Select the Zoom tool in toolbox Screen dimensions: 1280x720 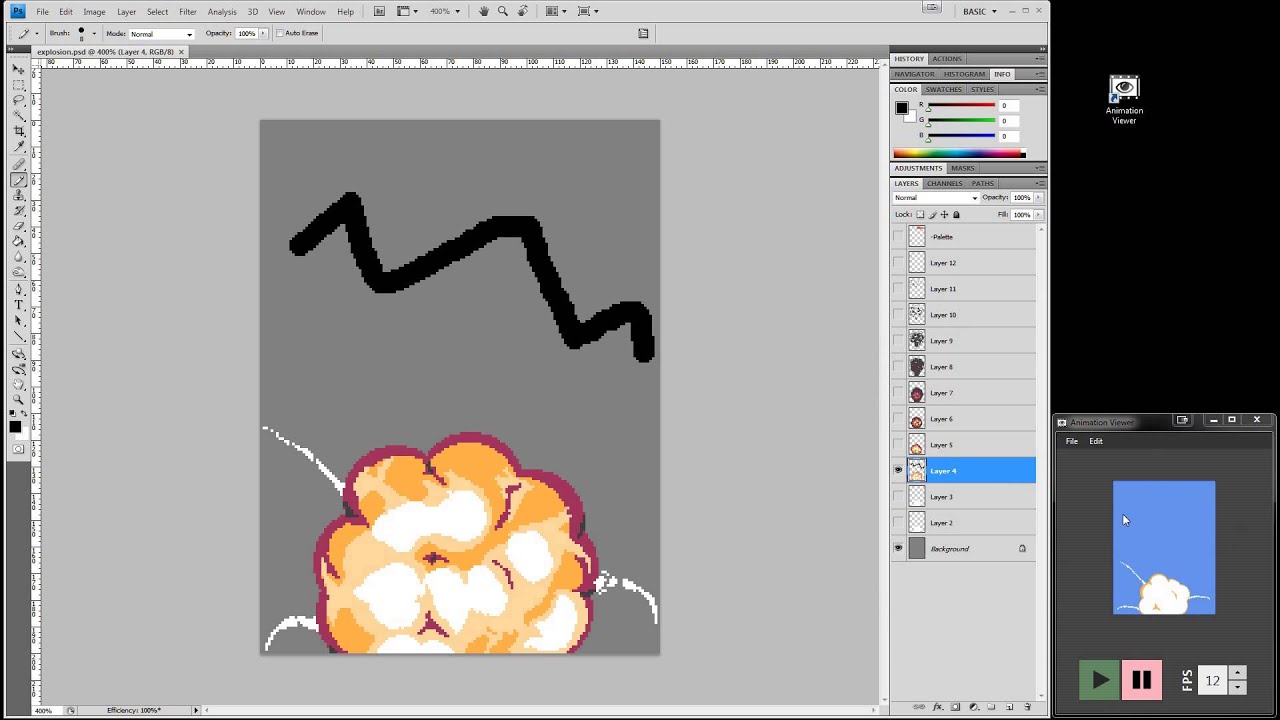point(19,399)
